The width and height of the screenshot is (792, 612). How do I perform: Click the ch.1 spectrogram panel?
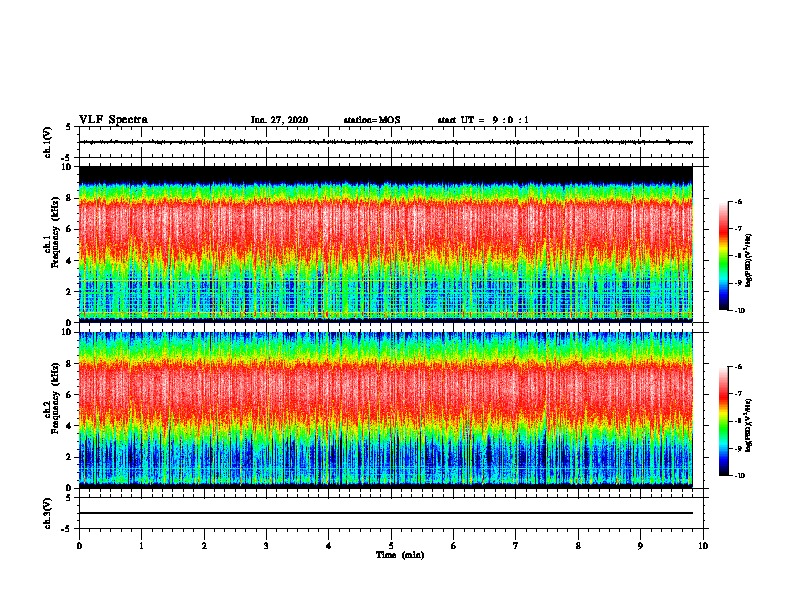386,244
